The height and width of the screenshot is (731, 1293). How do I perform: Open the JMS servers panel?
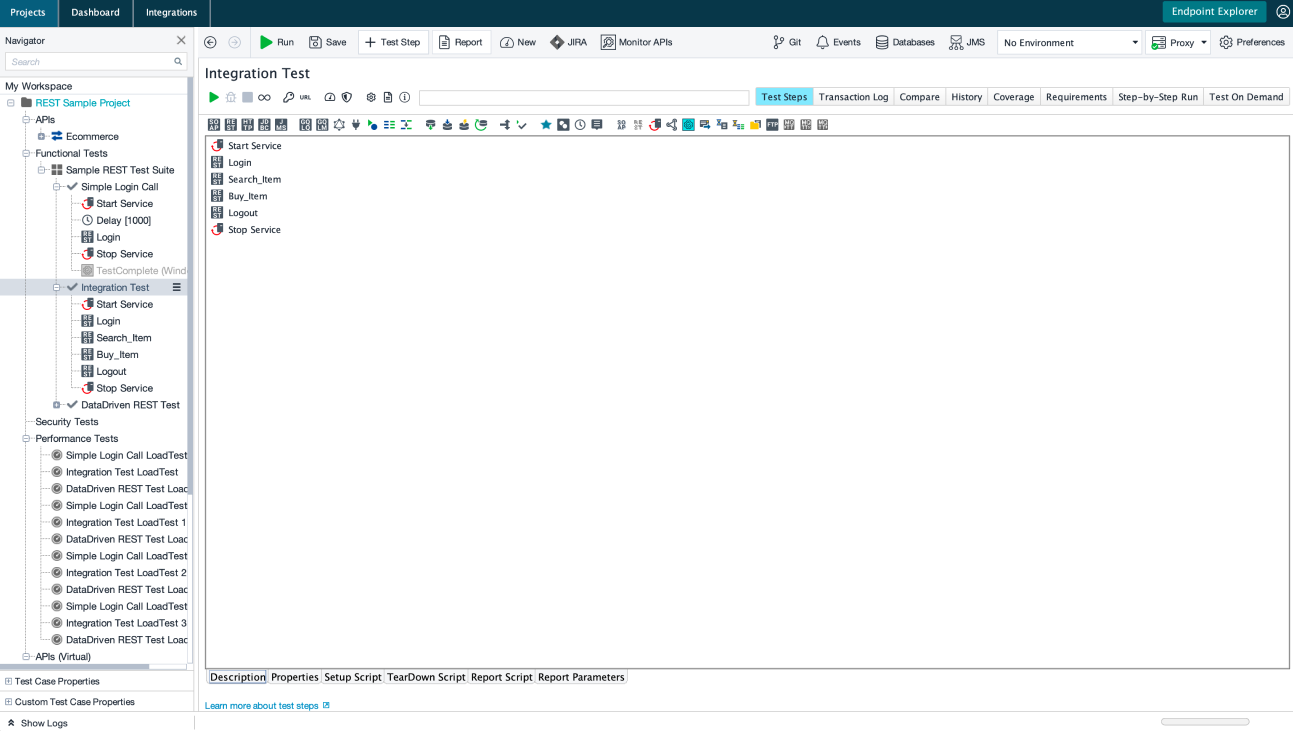click(x=966, y=42)
